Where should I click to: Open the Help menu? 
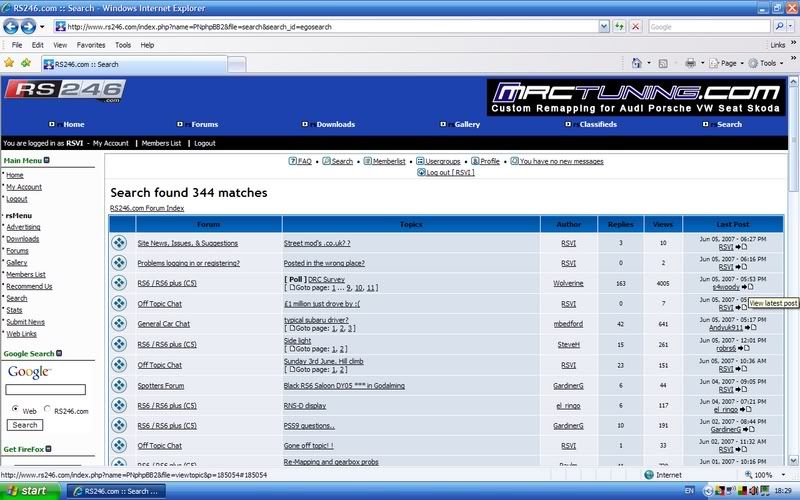tap(147, 45)
